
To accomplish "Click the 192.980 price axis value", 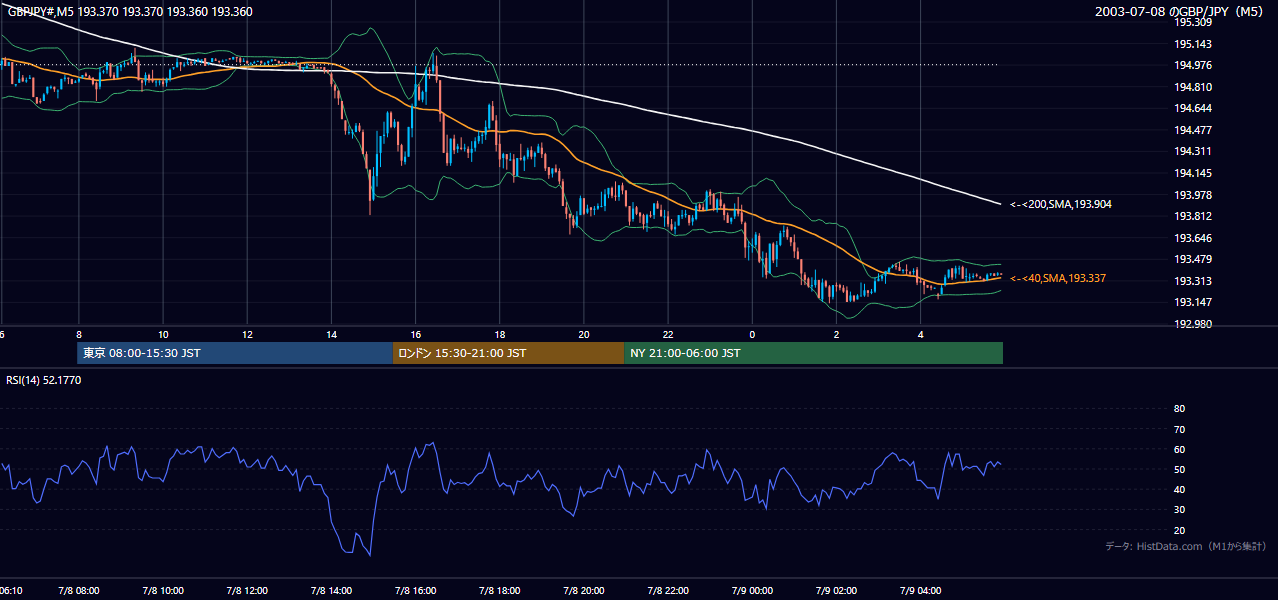I will pyautogui.click(x=1193, y=324).
